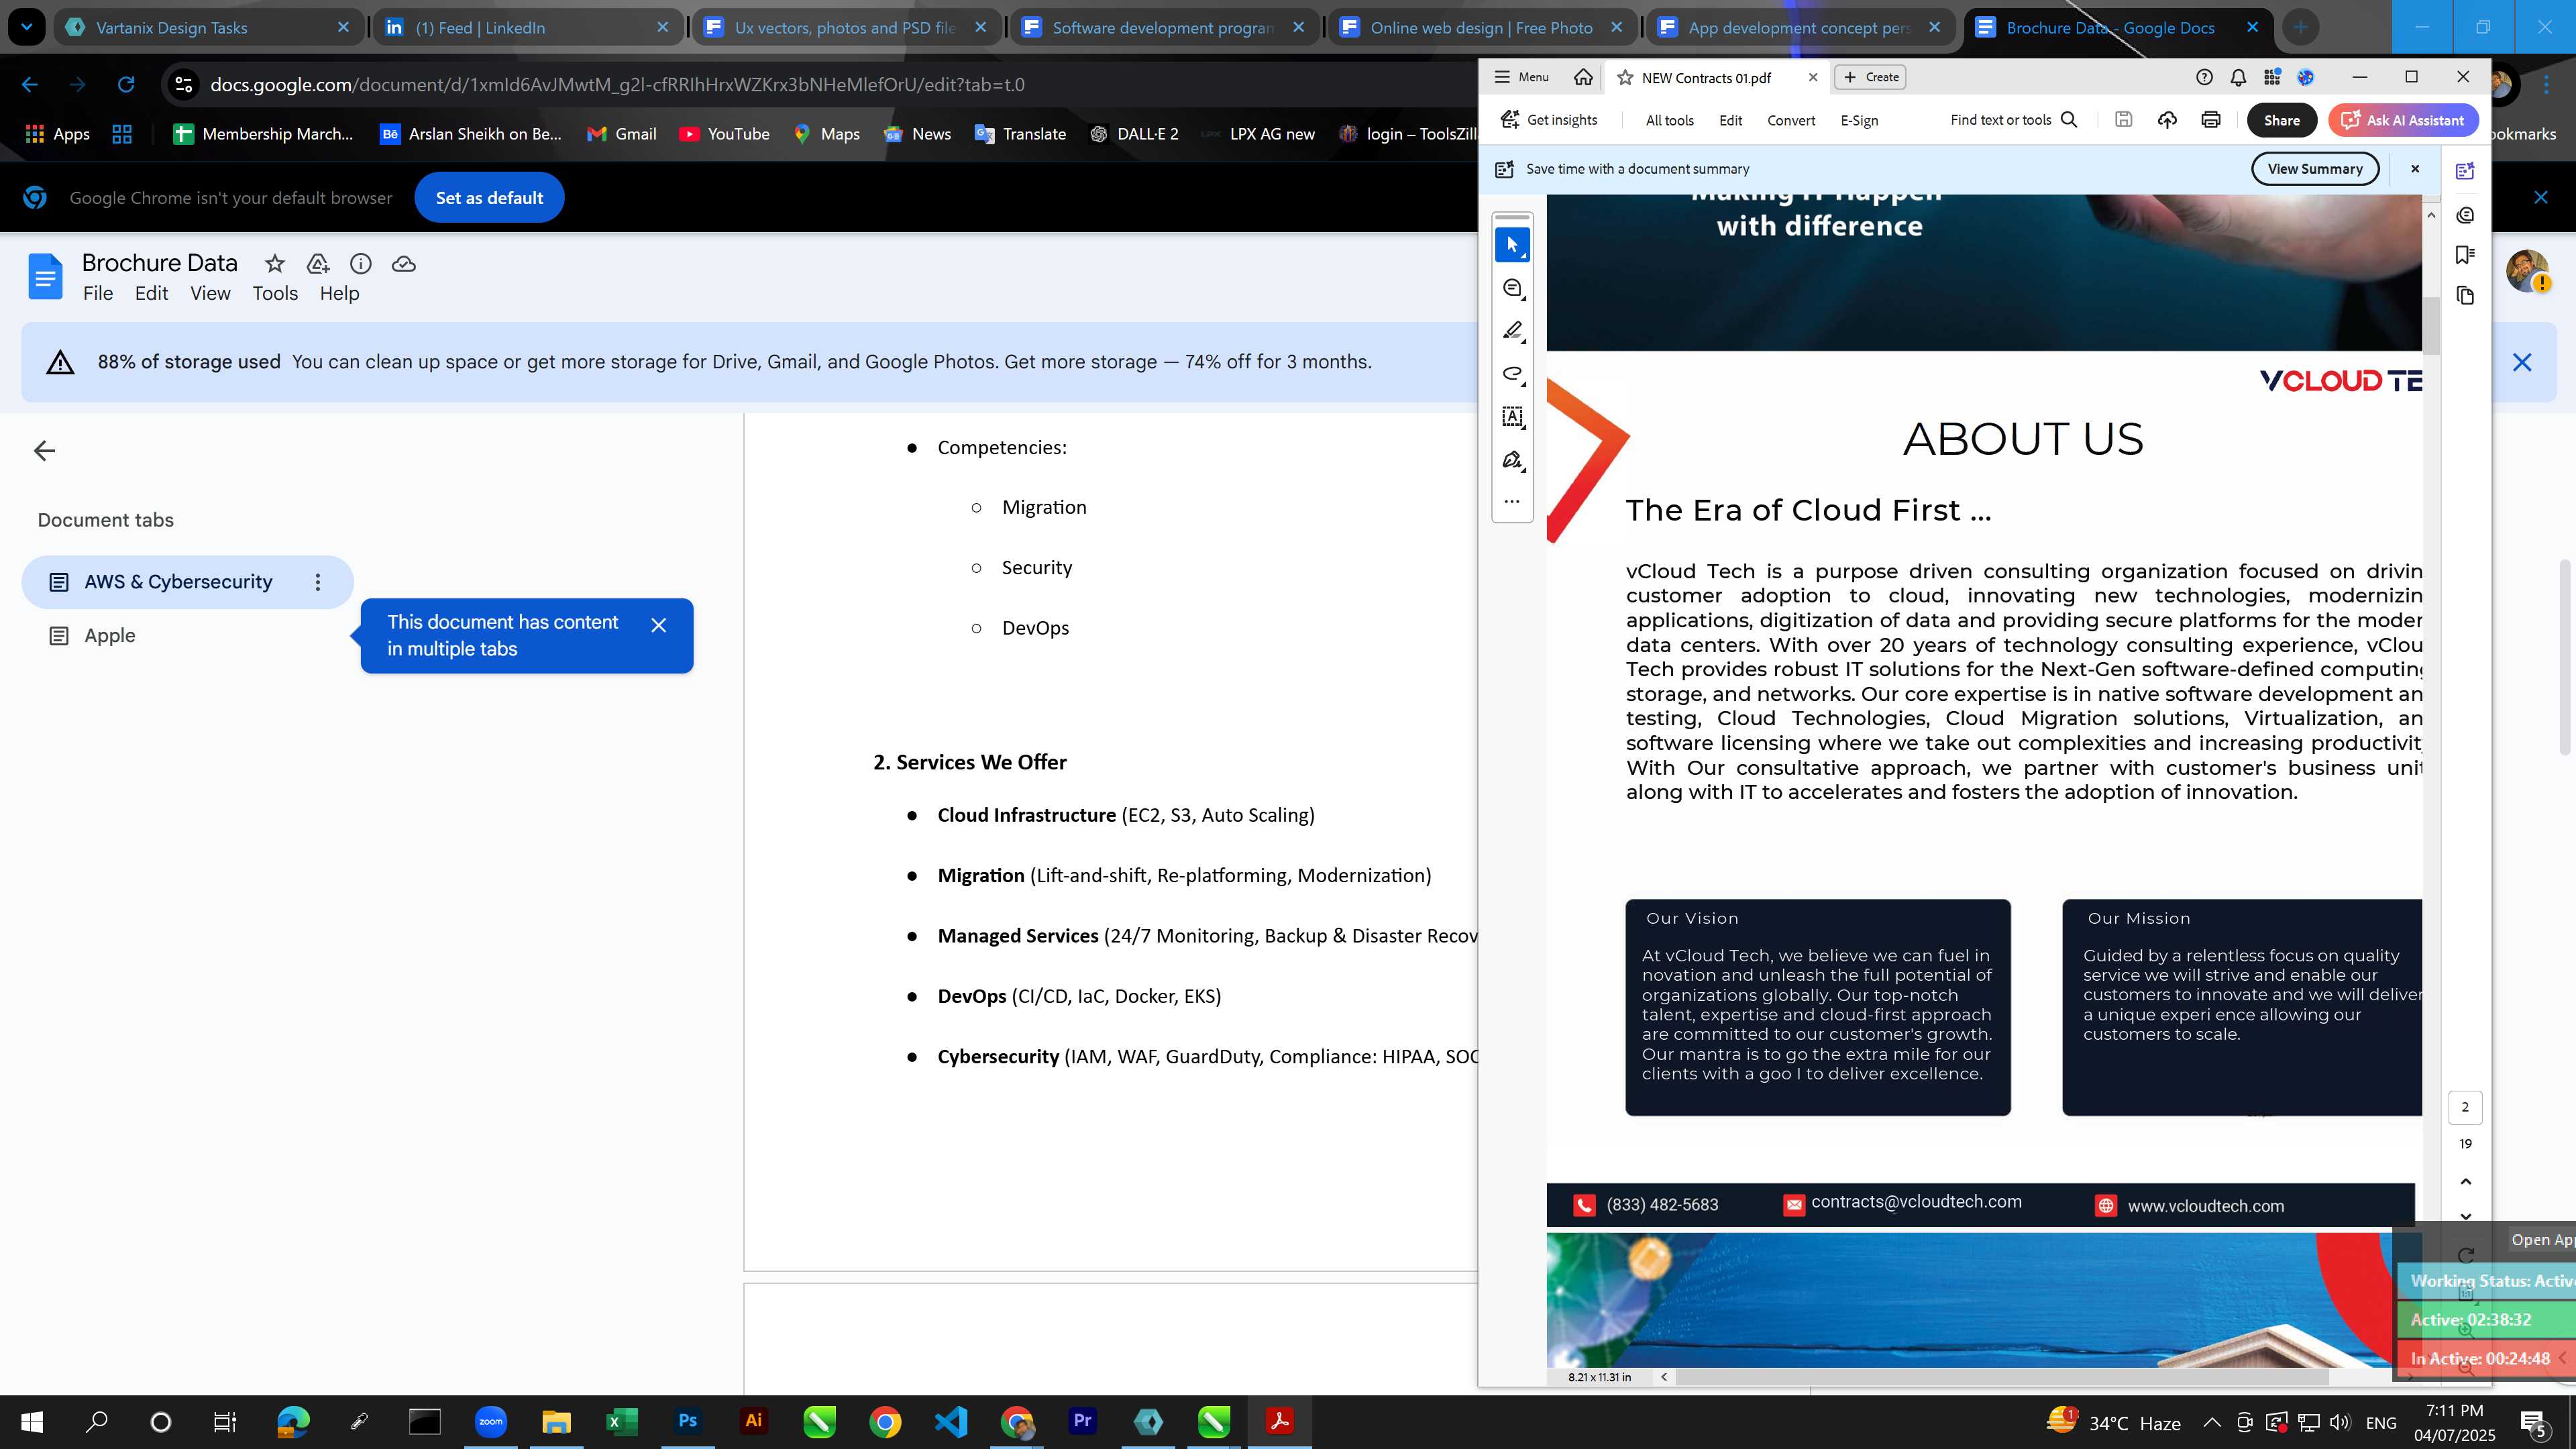The width and height of the screenshot is (2576, 1449).
Task: Go to next page in Acrobat
Action: click(x=2465, y=1216)
